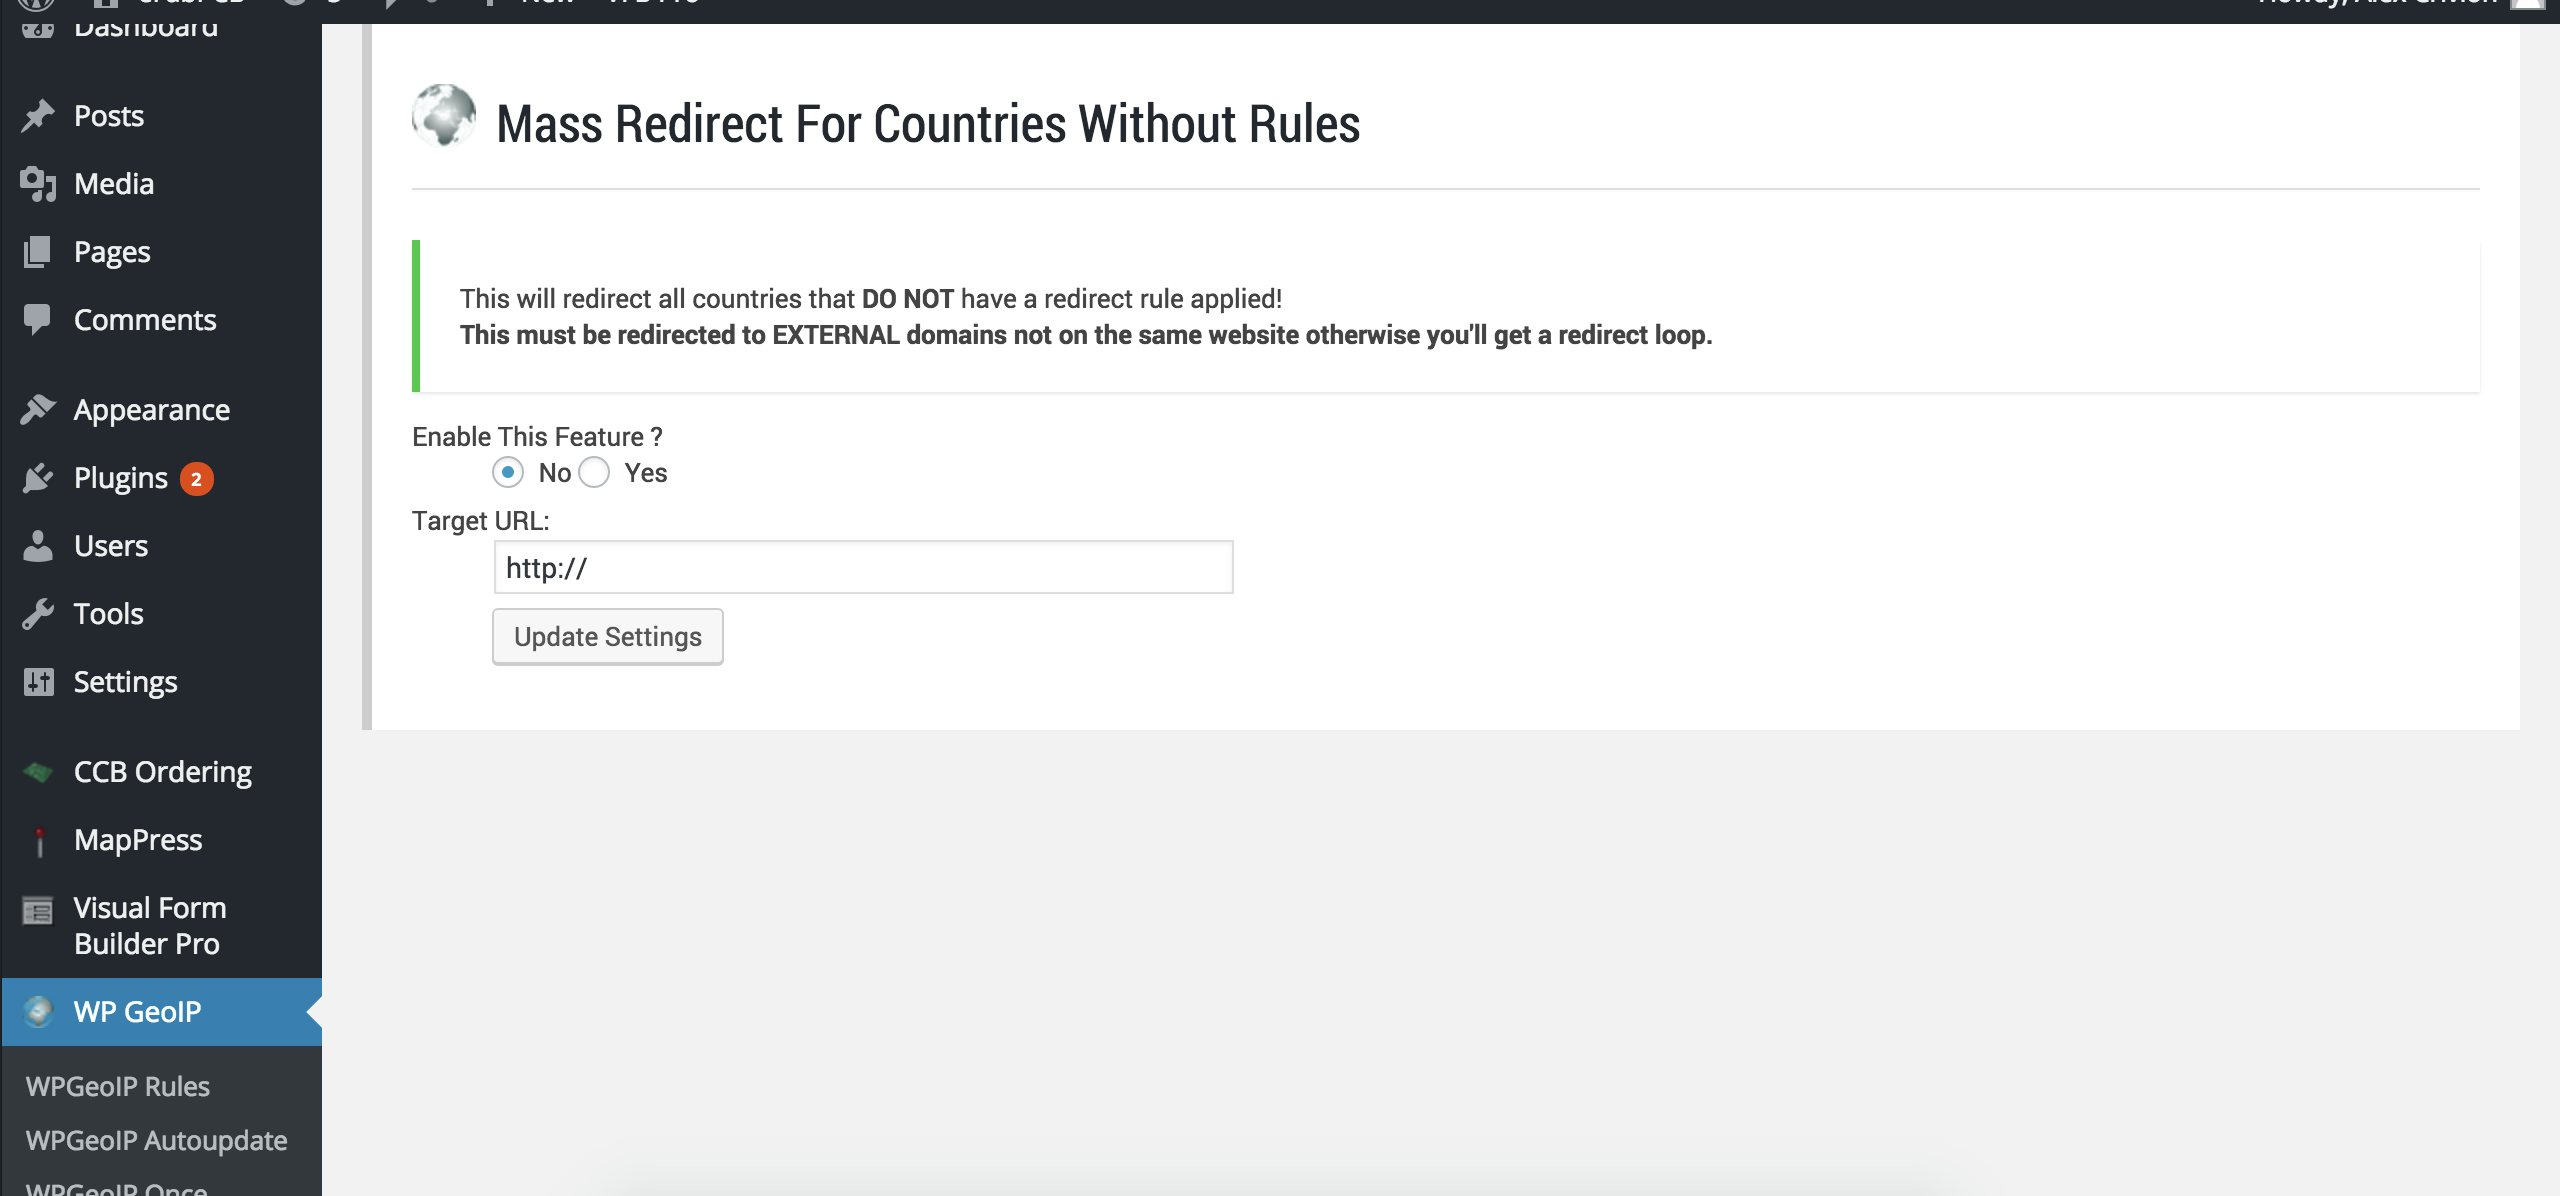The height and width of the screenshot is (1196, 2560).
Task: Click the Posts pushpin icon
Action: 38,116
